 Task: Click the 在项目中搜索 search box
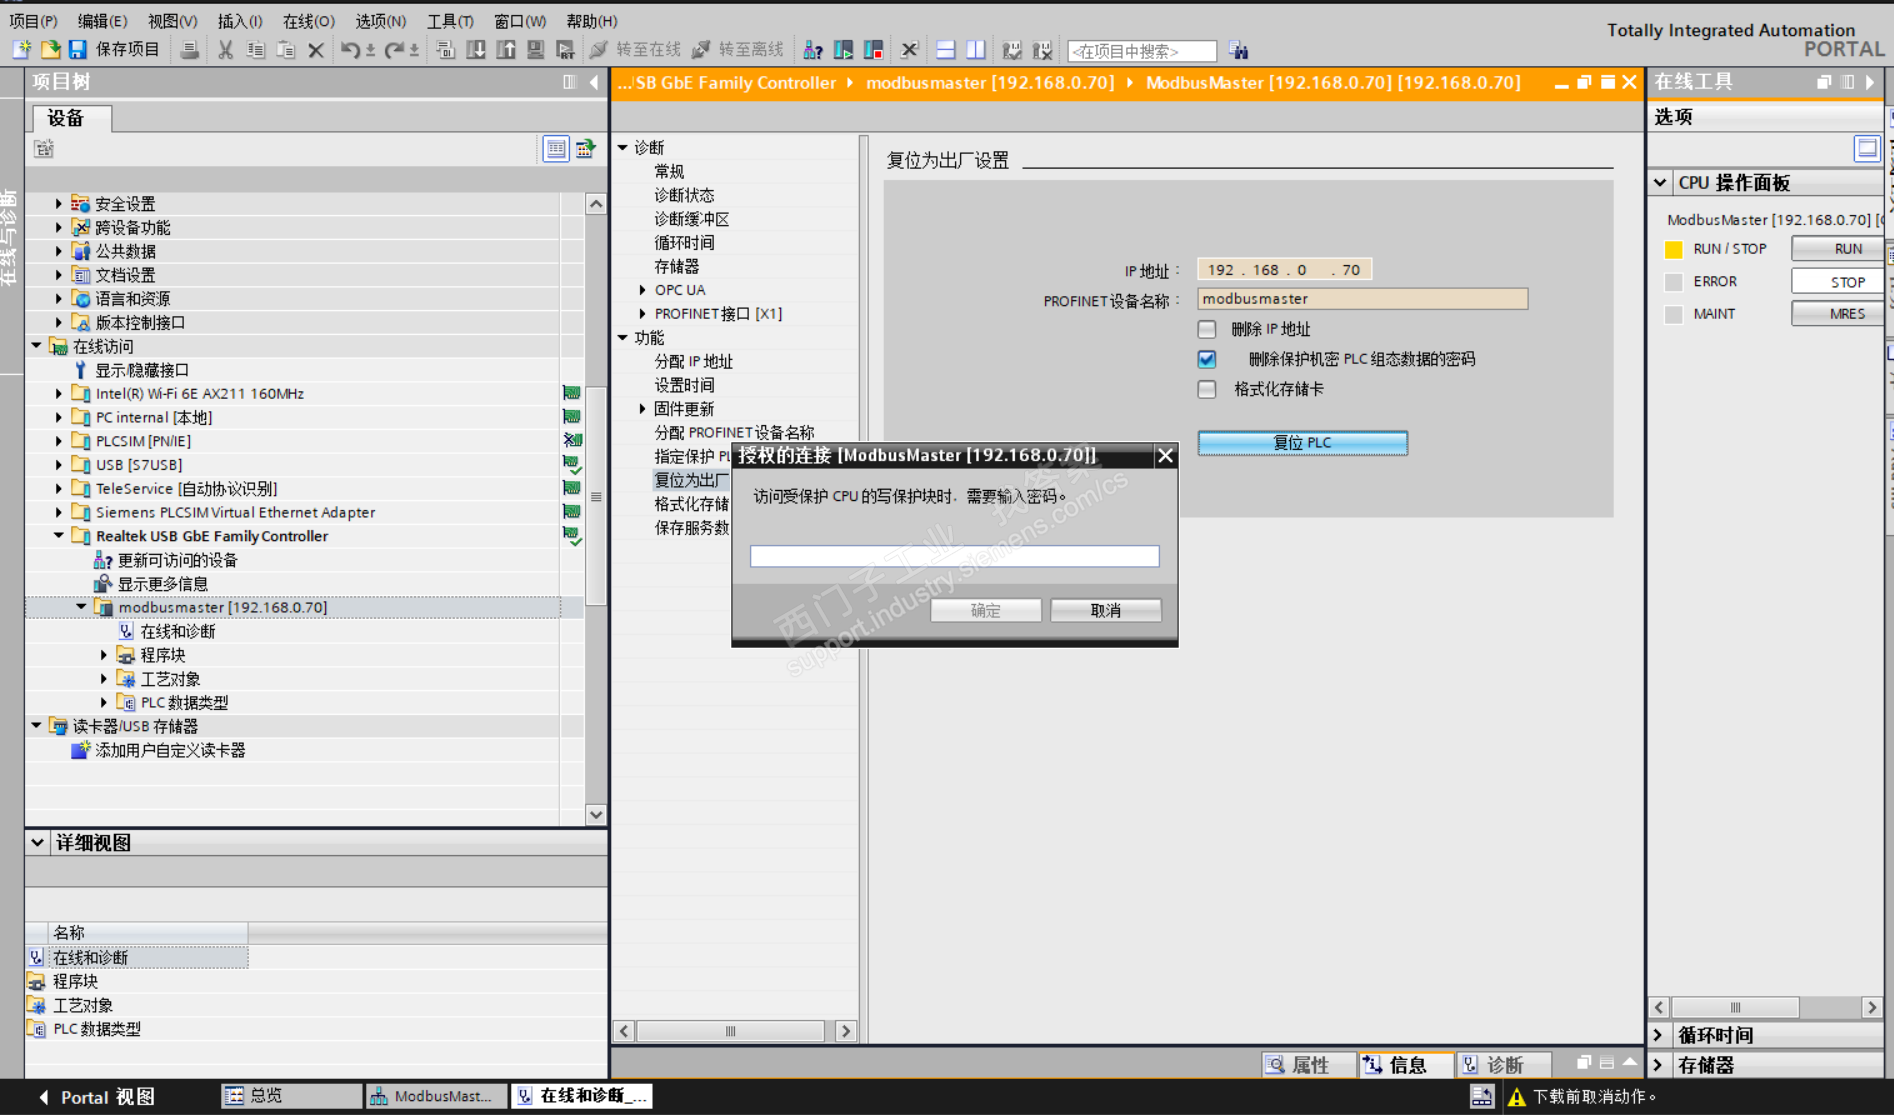(x=1142, y=51)
